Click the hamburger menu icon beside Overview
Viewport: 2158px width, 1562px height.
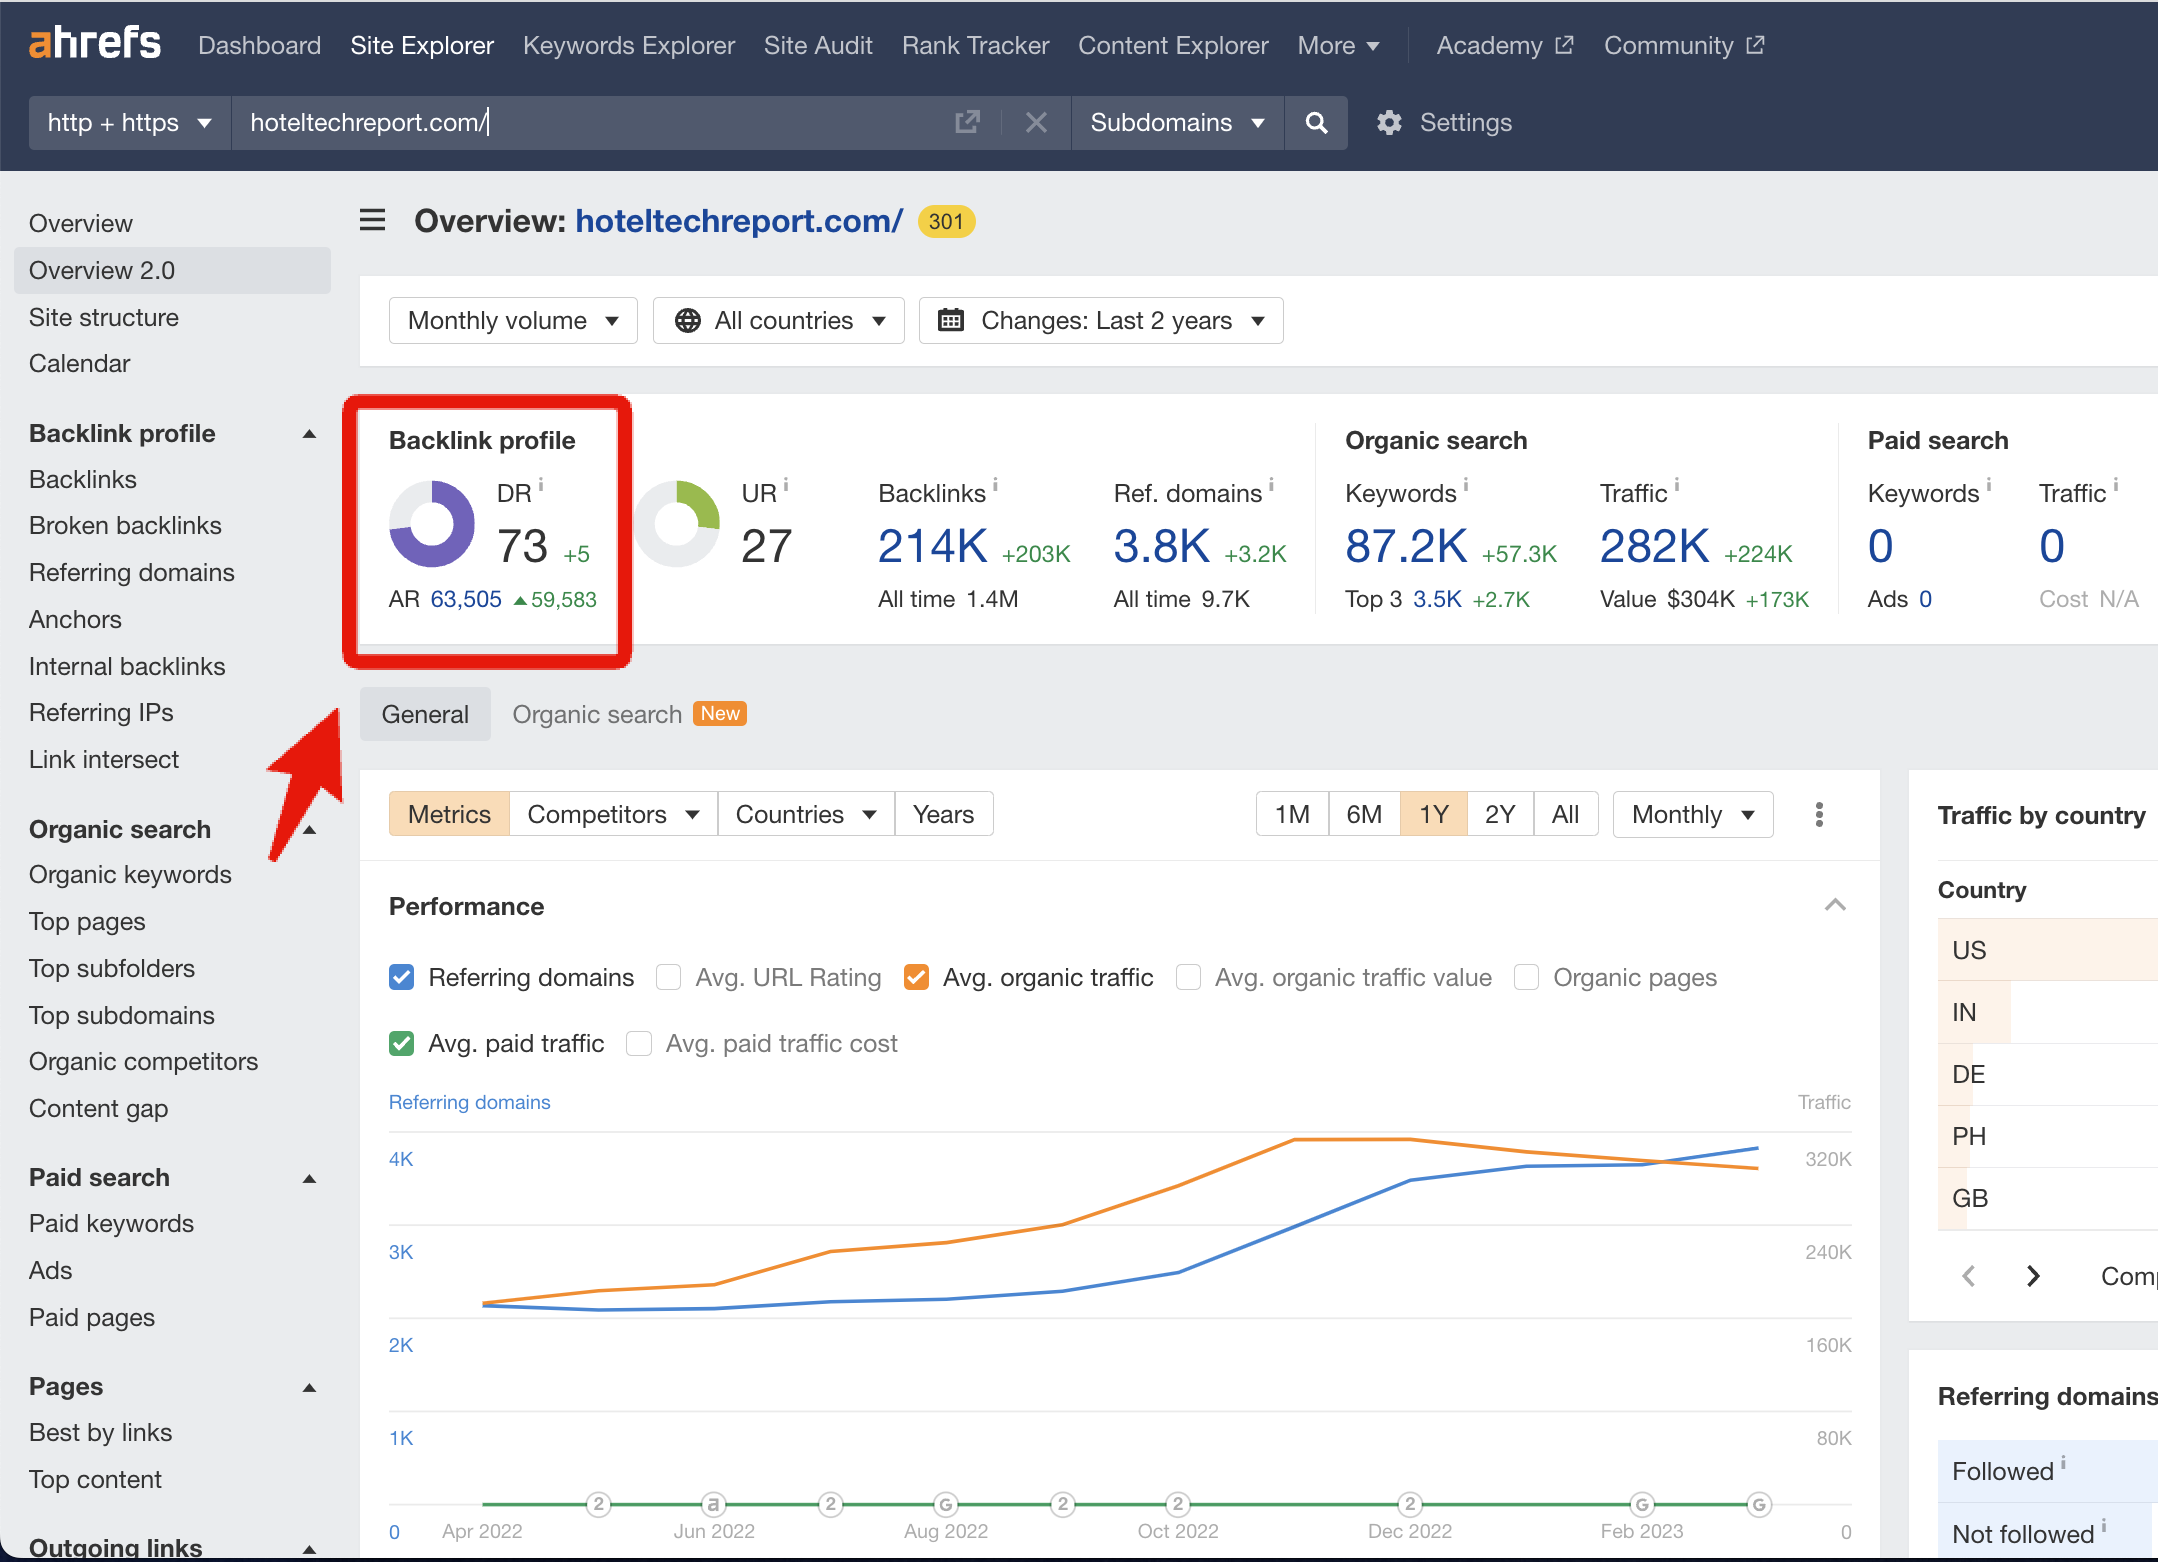(372, 220)
